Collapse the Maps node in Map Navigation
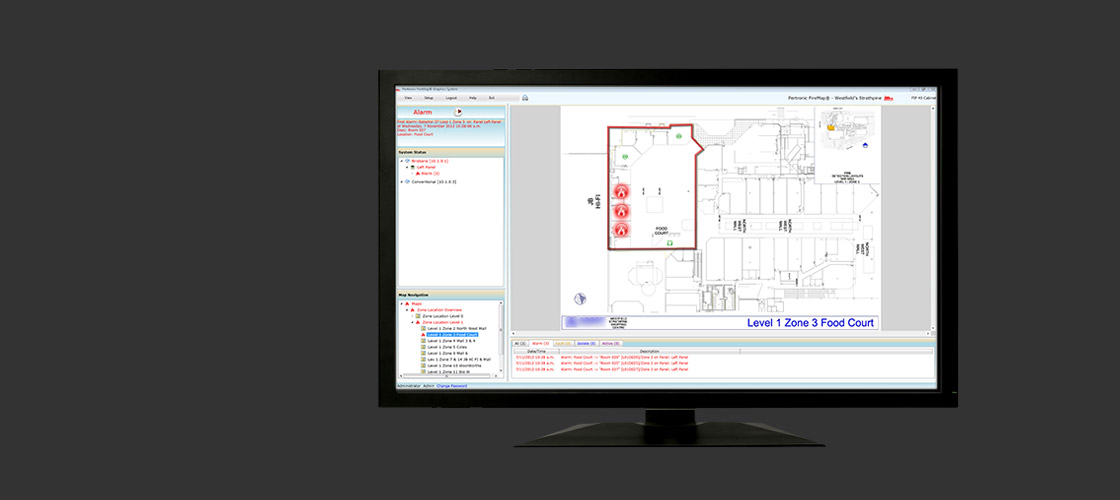Screen dimensions: 1120x500 [x=402, y=303]
